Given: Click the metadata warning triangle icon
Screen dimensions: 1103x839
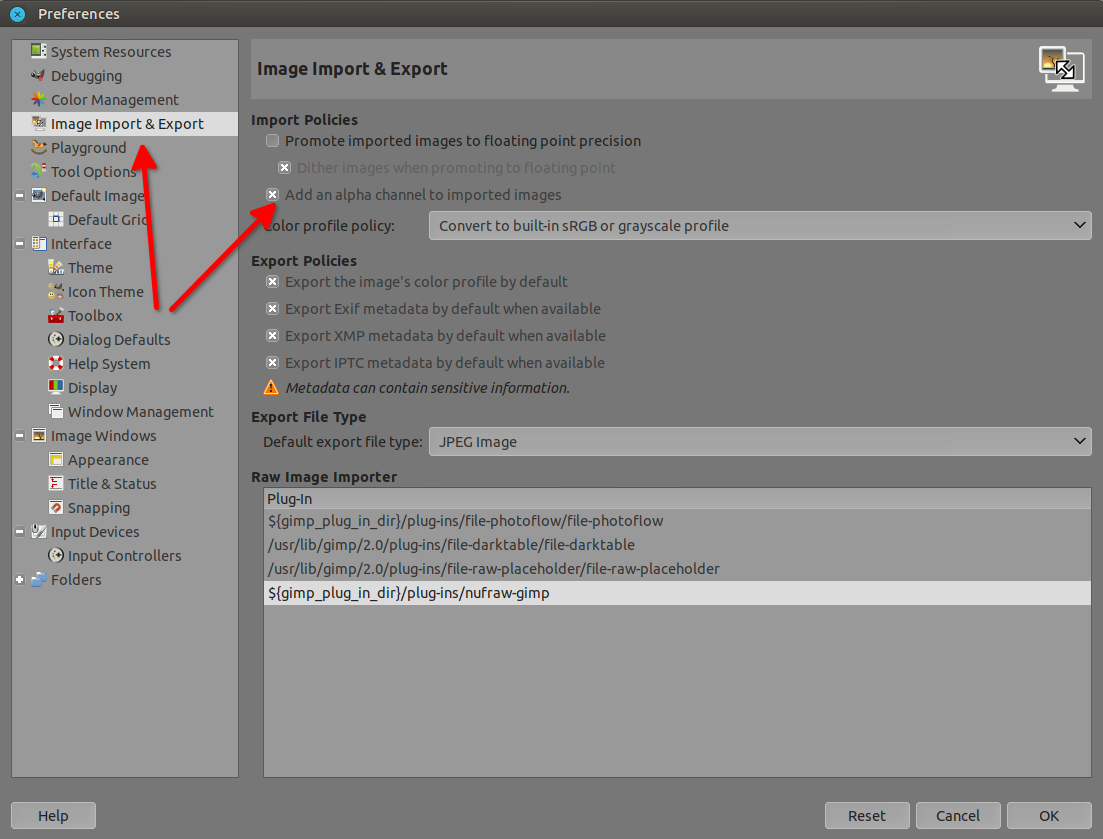Looking at the screenshot, I should tap(271, 388).
